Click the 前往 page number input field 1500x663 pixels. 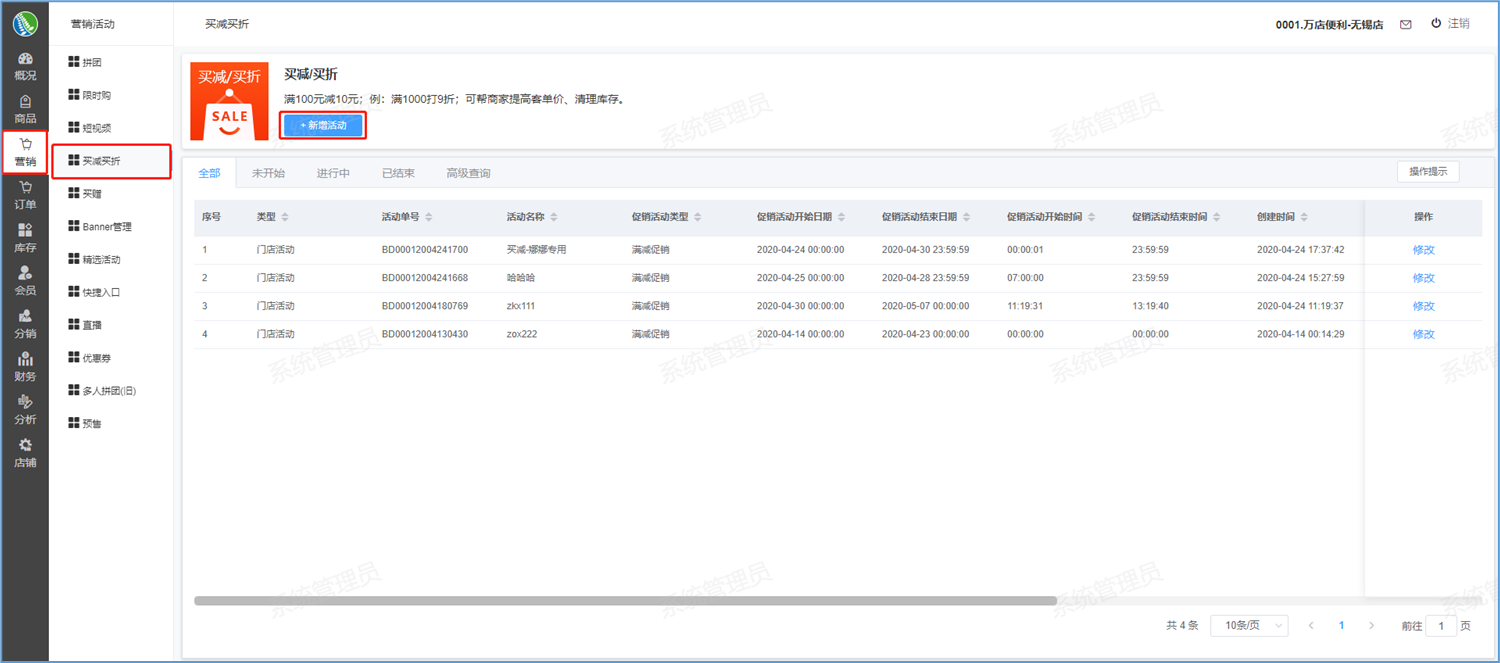coord(1441,626)
